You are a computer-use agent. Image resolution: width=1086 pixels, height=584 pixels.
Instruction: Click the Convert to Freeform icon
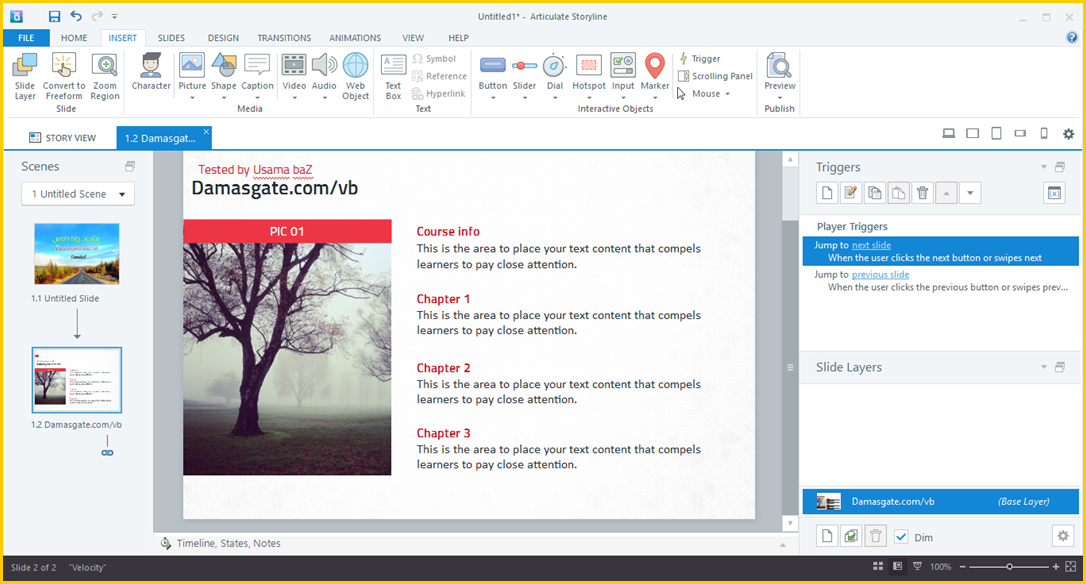(x=64, y=66)
